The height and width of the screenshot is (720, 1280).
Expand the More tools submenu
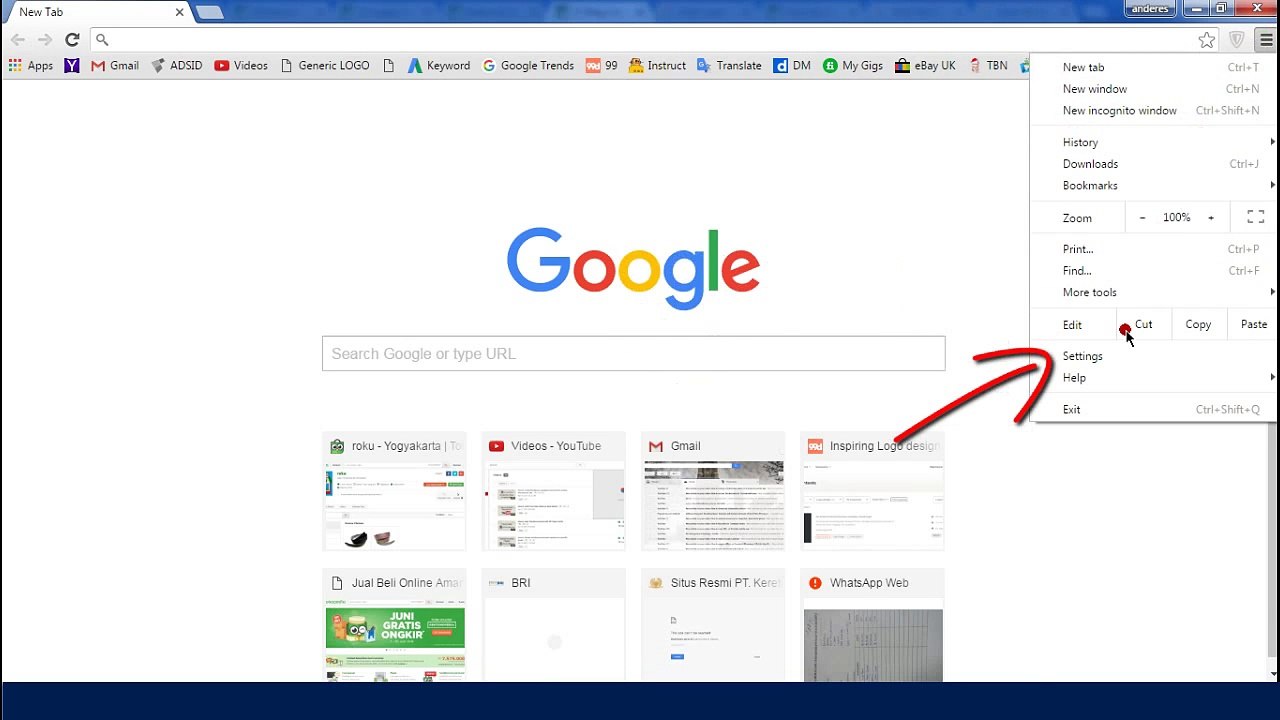click(1154, 293)
